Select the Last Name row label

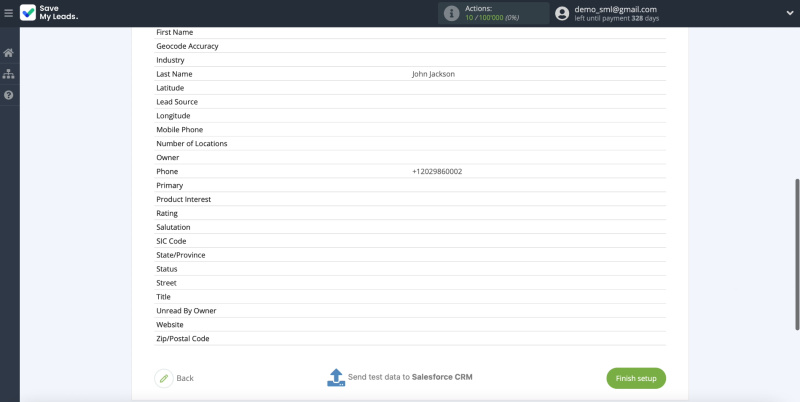[x=174, y=74]
